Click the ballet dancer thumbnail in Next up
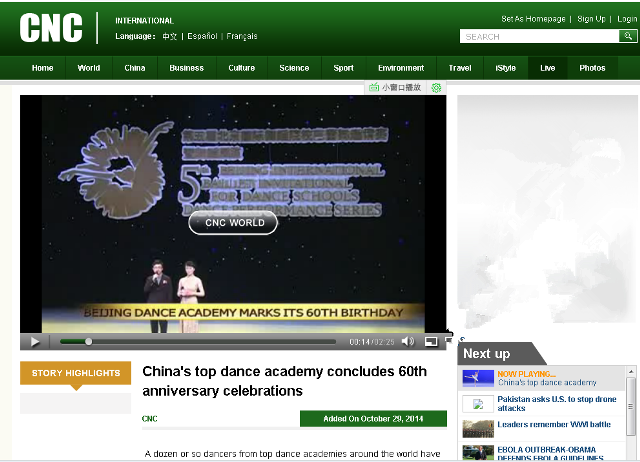Viewport: 640px width, 462px height. (x=478, y=378)
